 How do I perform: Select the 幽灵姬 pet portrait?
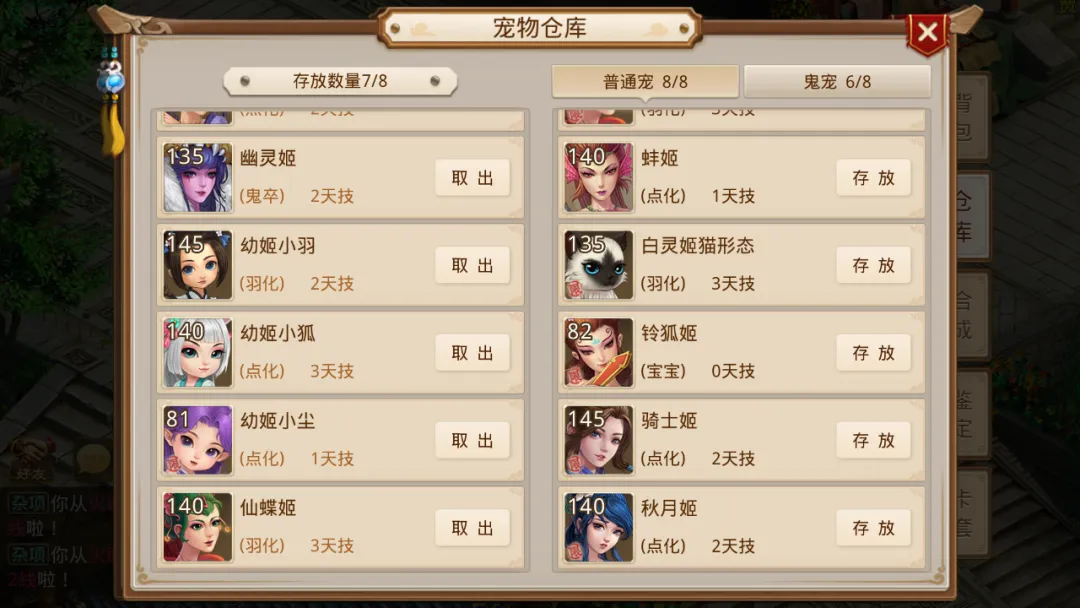(x=198, y=178)
